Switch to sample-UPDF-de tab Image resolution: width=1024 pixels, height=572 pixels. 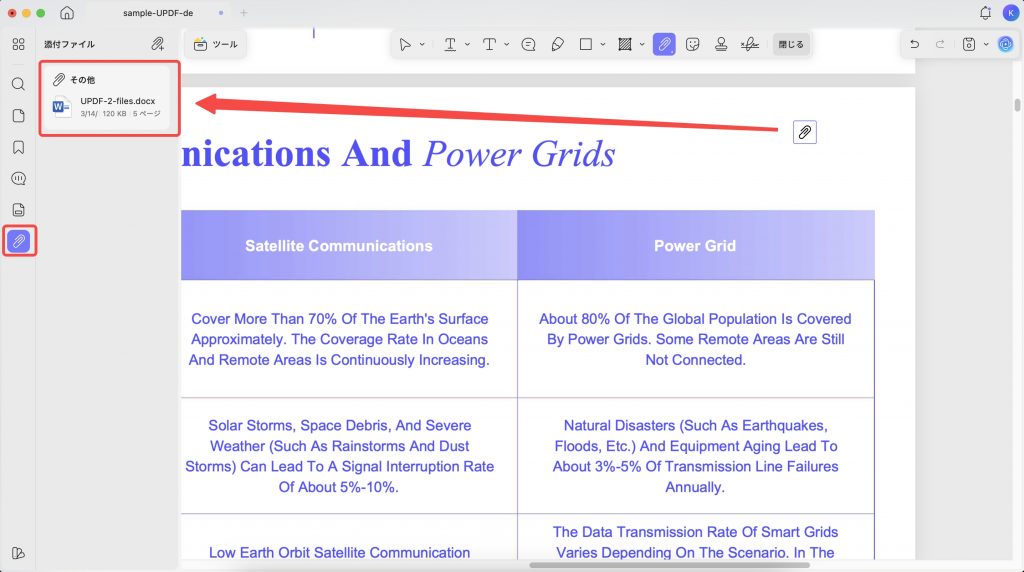tap(158, 13)
